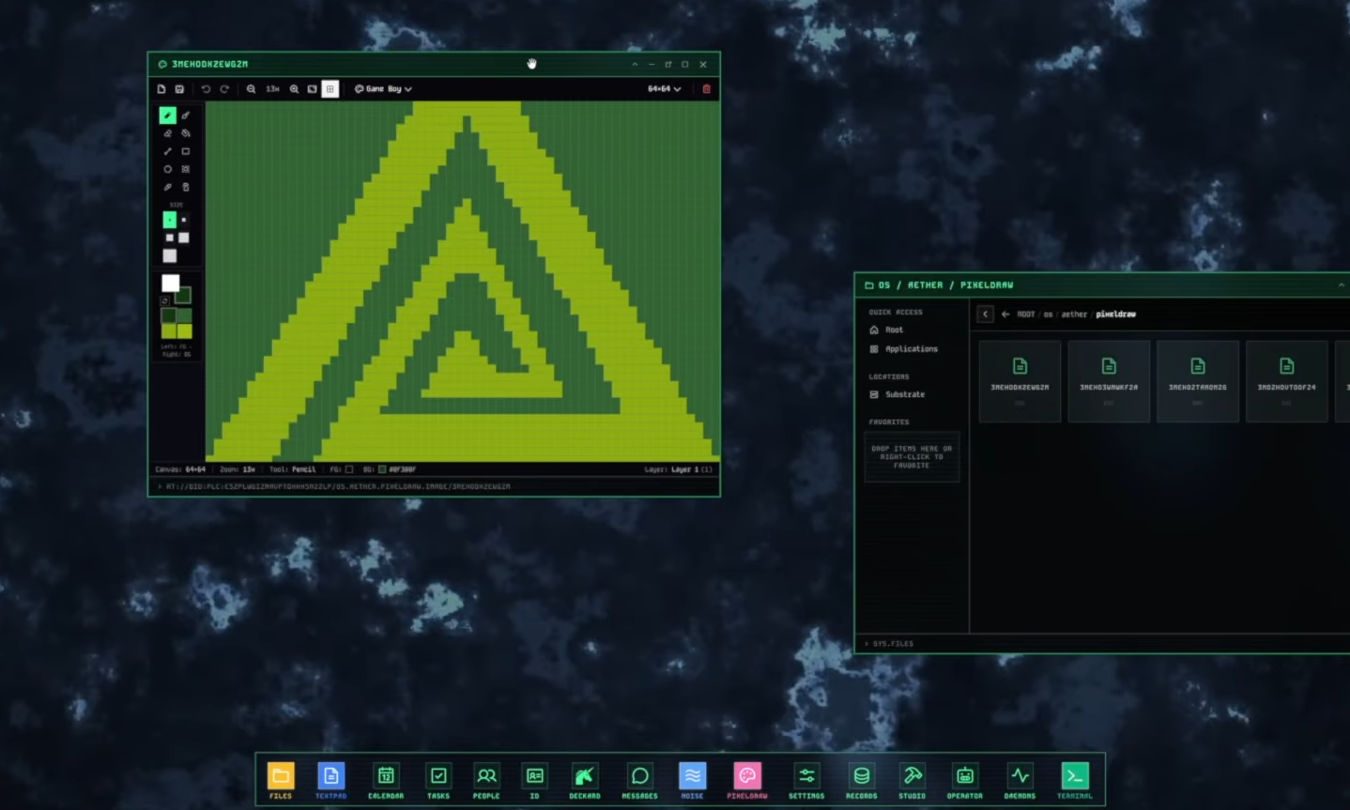Select the selection marquee tool
The height and width of the screenshot is (810, 1350).
186,169
